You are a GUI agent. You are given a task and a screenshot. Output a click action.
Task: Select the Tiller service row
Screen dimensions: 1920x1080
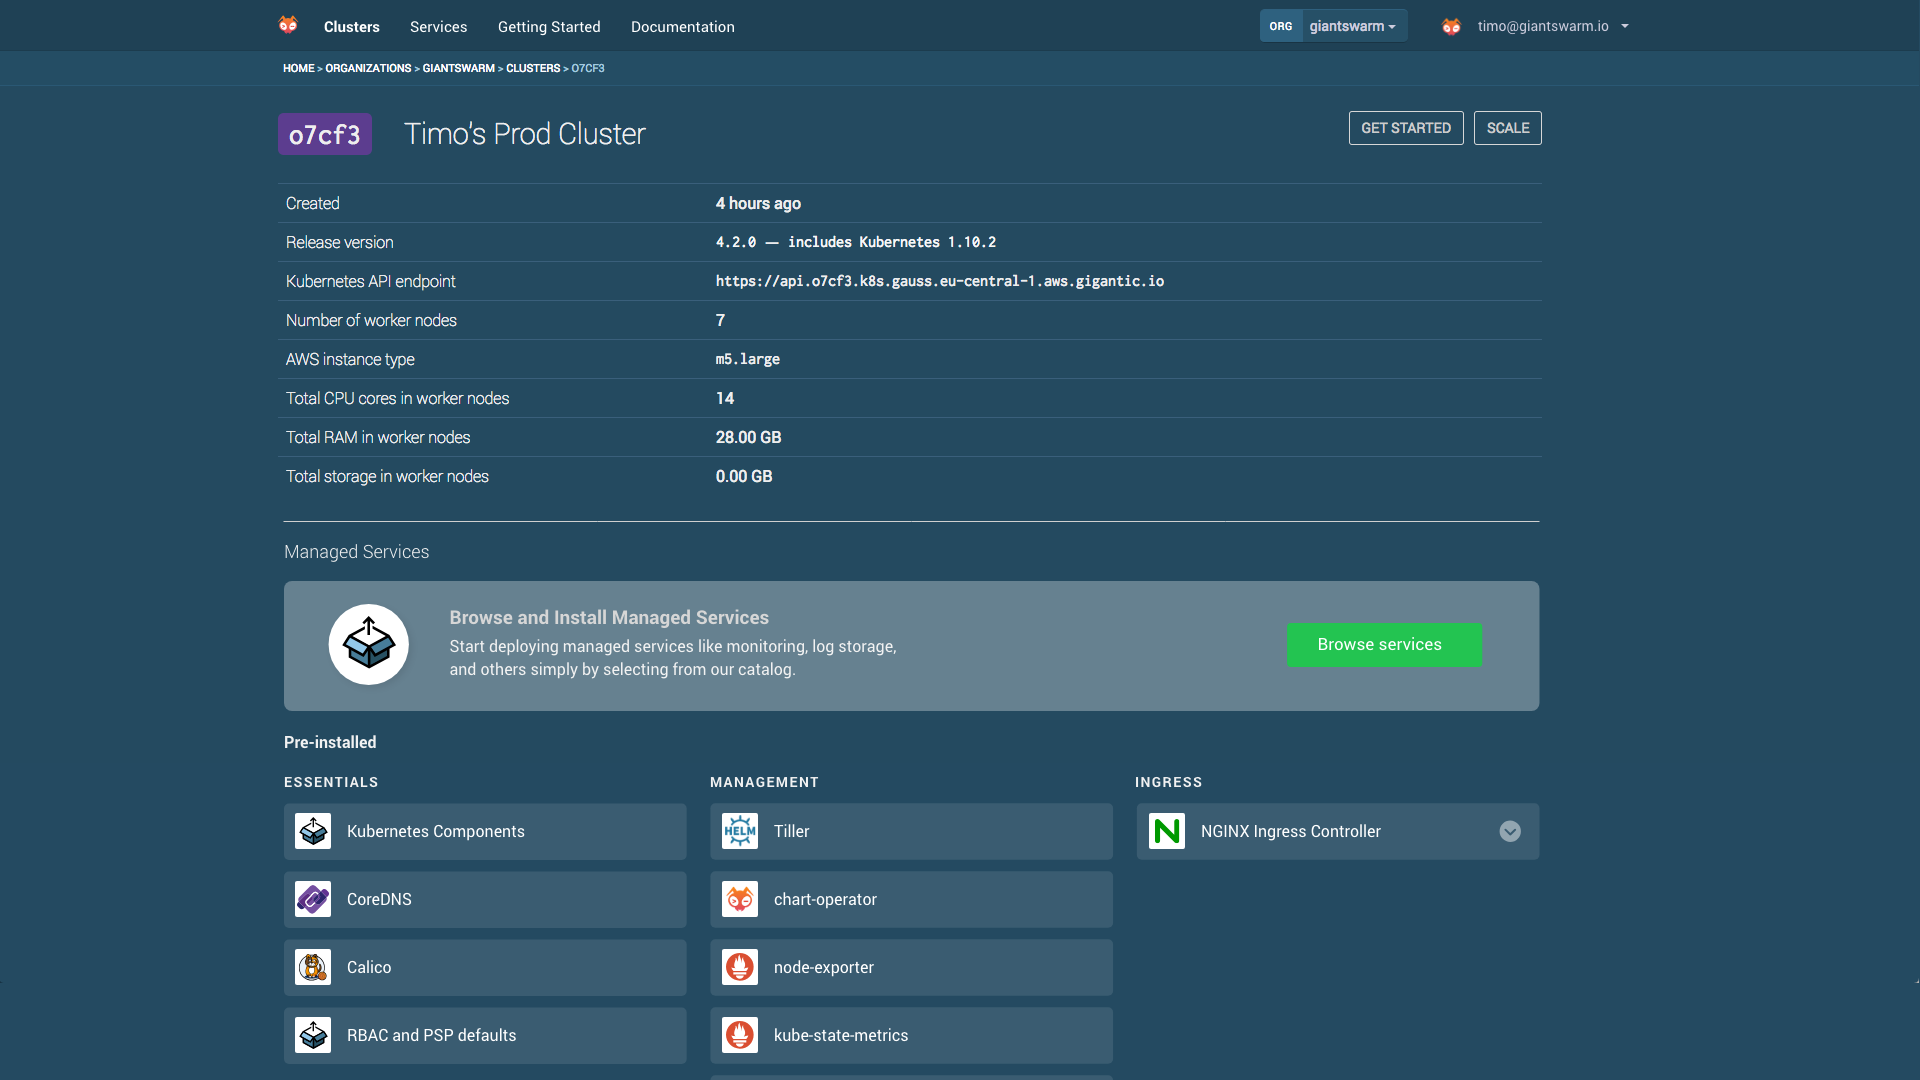click(911, 831)
